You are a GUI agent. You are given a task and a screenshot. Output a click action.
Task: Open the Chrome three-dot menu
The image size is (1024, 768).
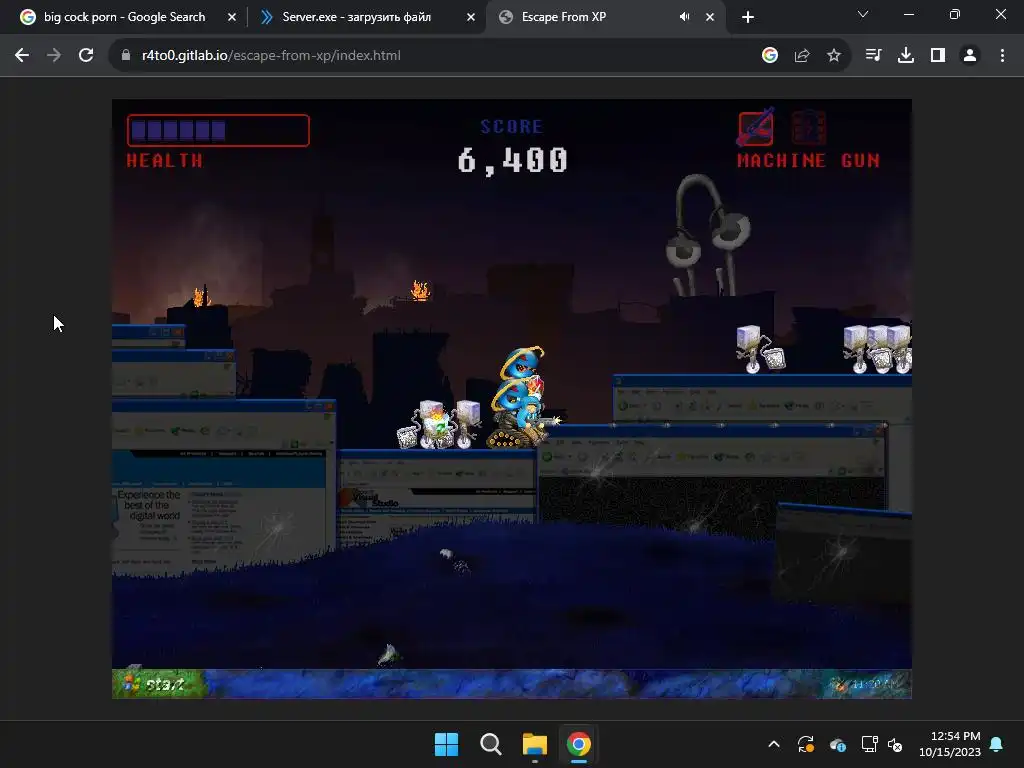click(1002, 56)
